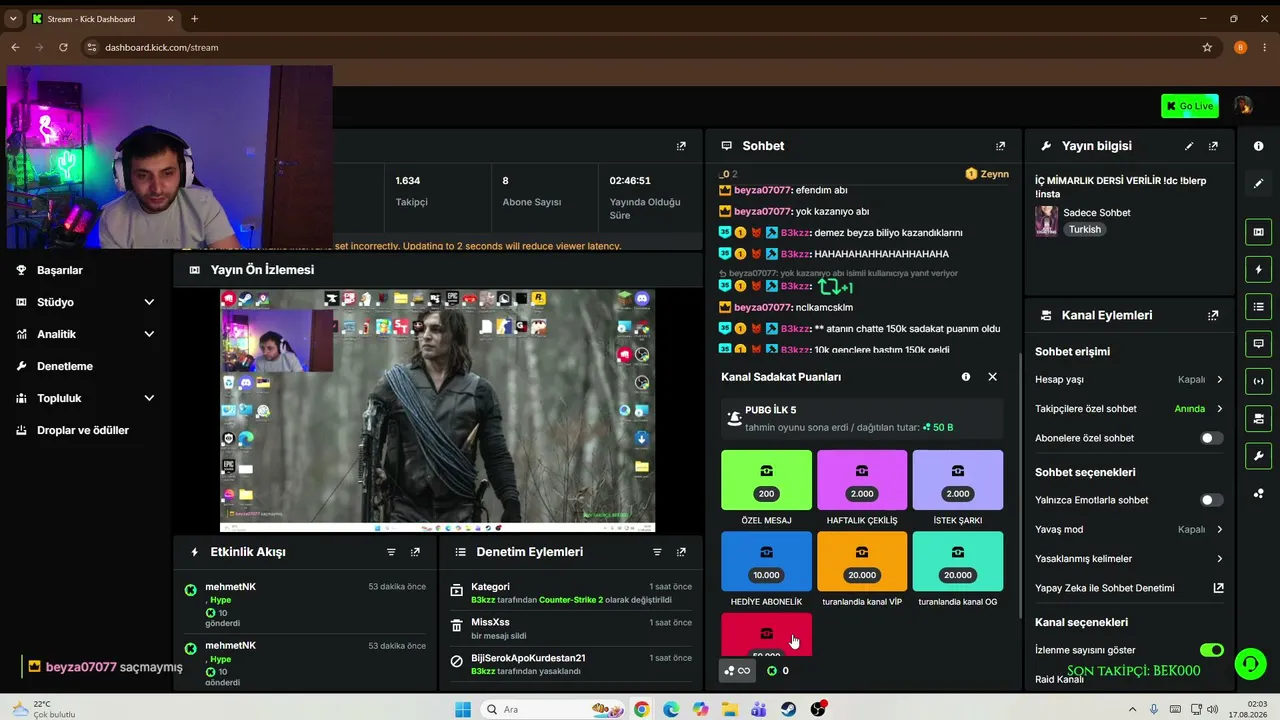Click the Zeynn badge in chat header

(987, 174)
